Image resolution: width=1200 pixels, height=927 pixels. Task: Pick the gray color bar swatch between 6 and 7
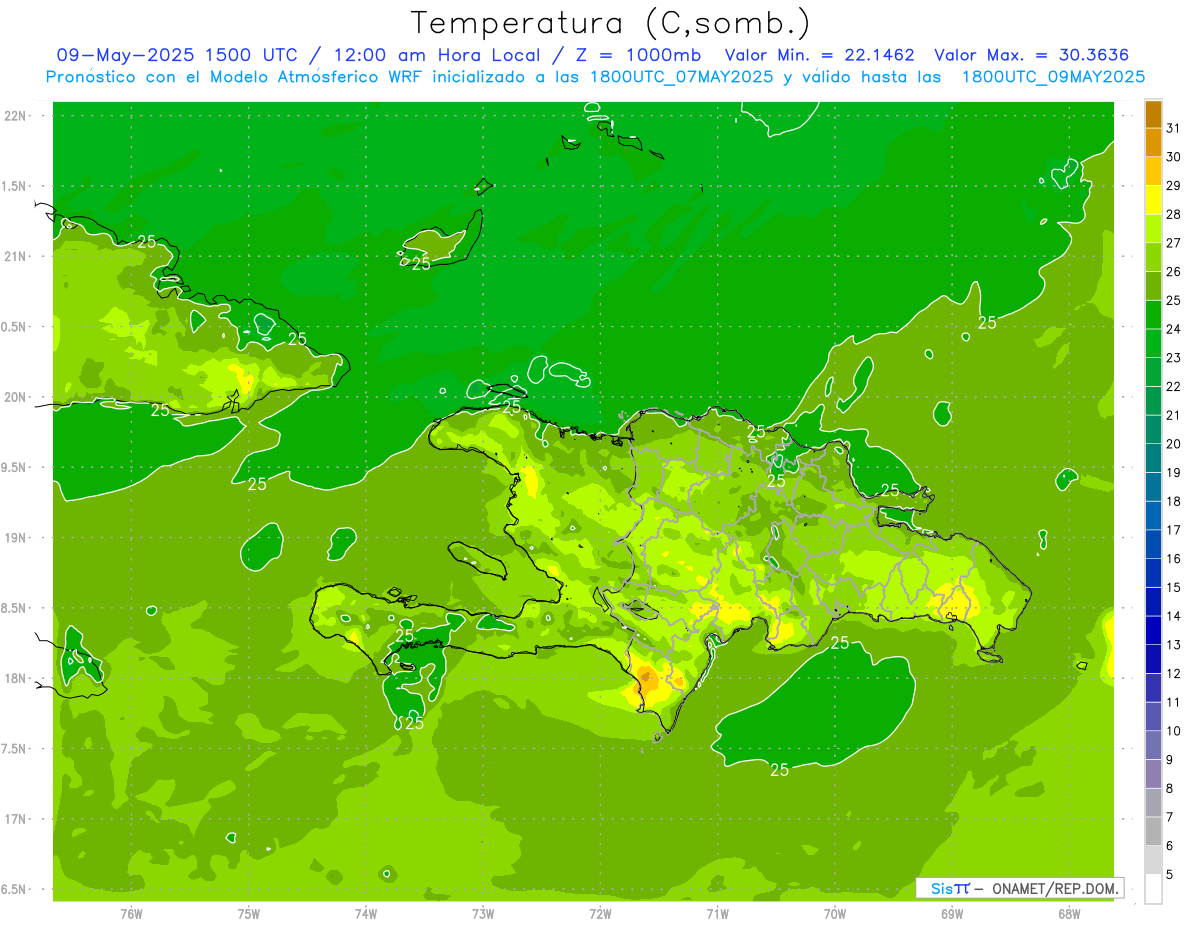coord(1153,832)
